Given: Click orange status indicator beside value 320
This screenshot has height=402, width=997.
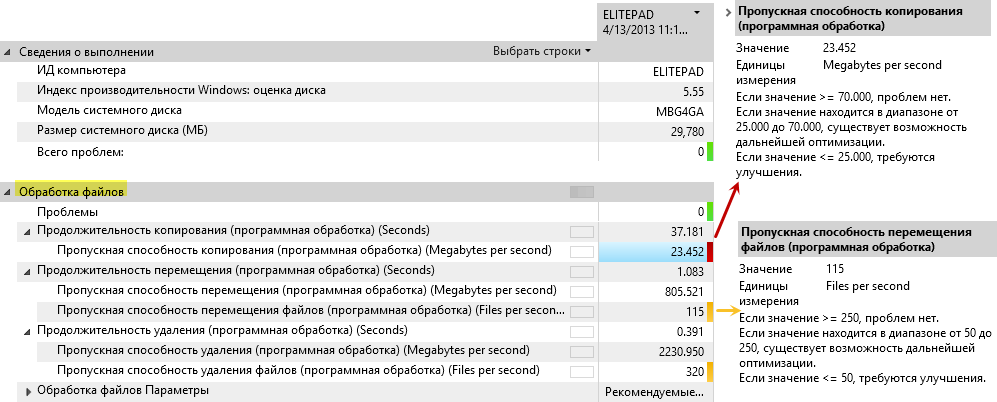Looking at the screenshot, I should click(x=710, y=371).
